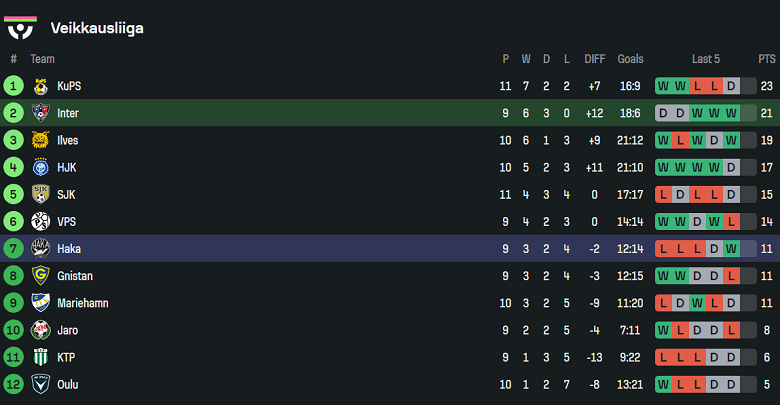Click the Haka team crest
Viewport: 780px width, 405px height.
pos(41,248)
